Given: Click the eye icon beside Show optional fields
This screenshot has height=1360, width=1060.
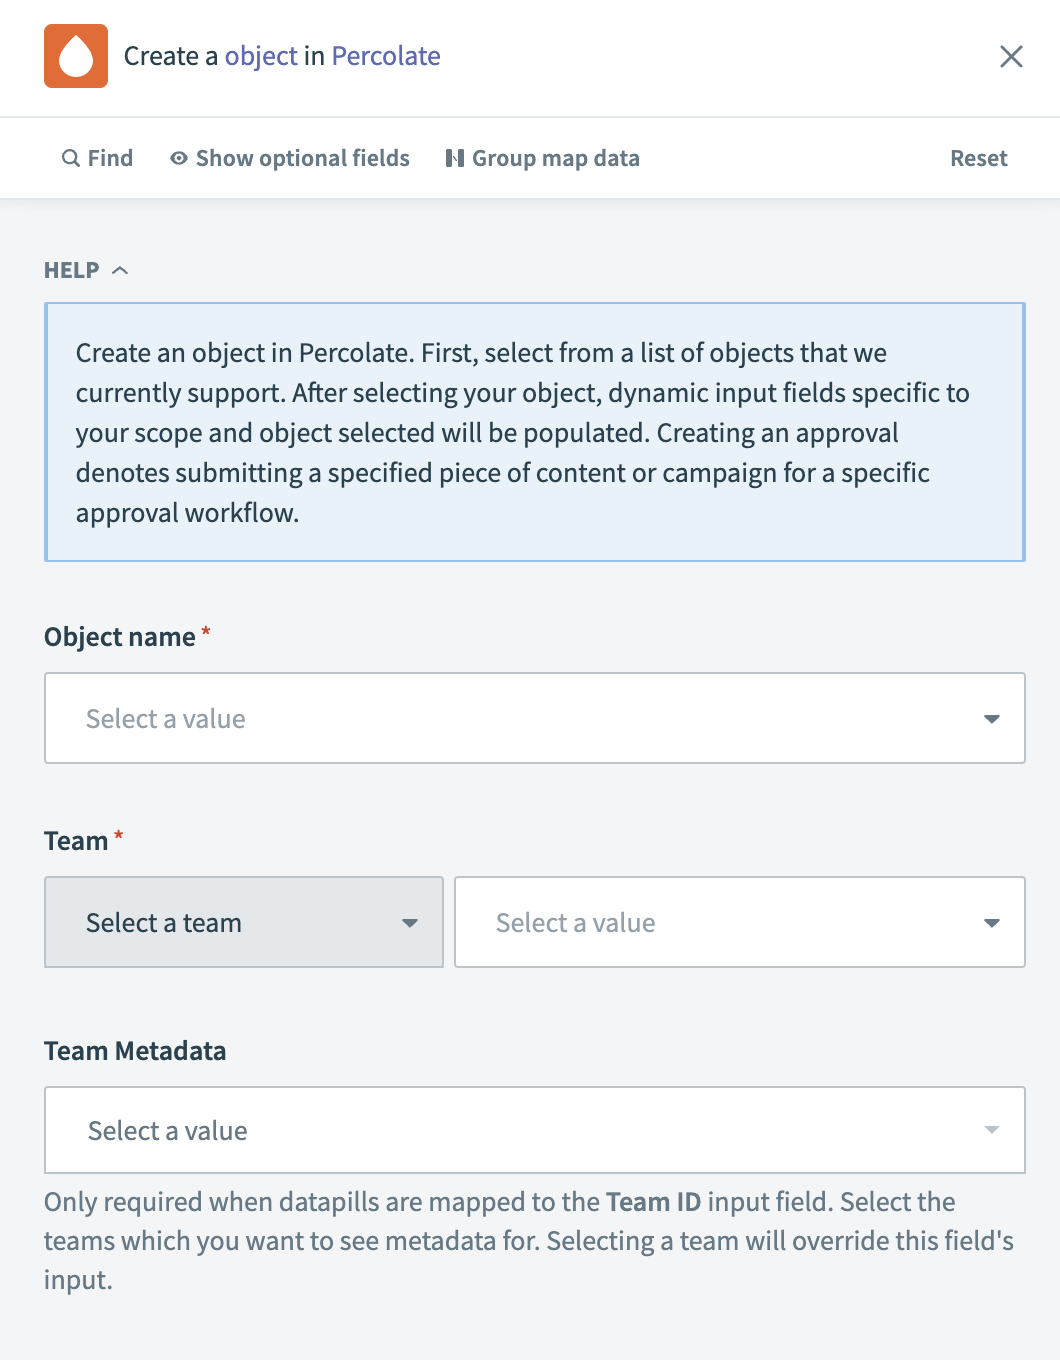Looking at the screenshot, I should coord(178,158).
